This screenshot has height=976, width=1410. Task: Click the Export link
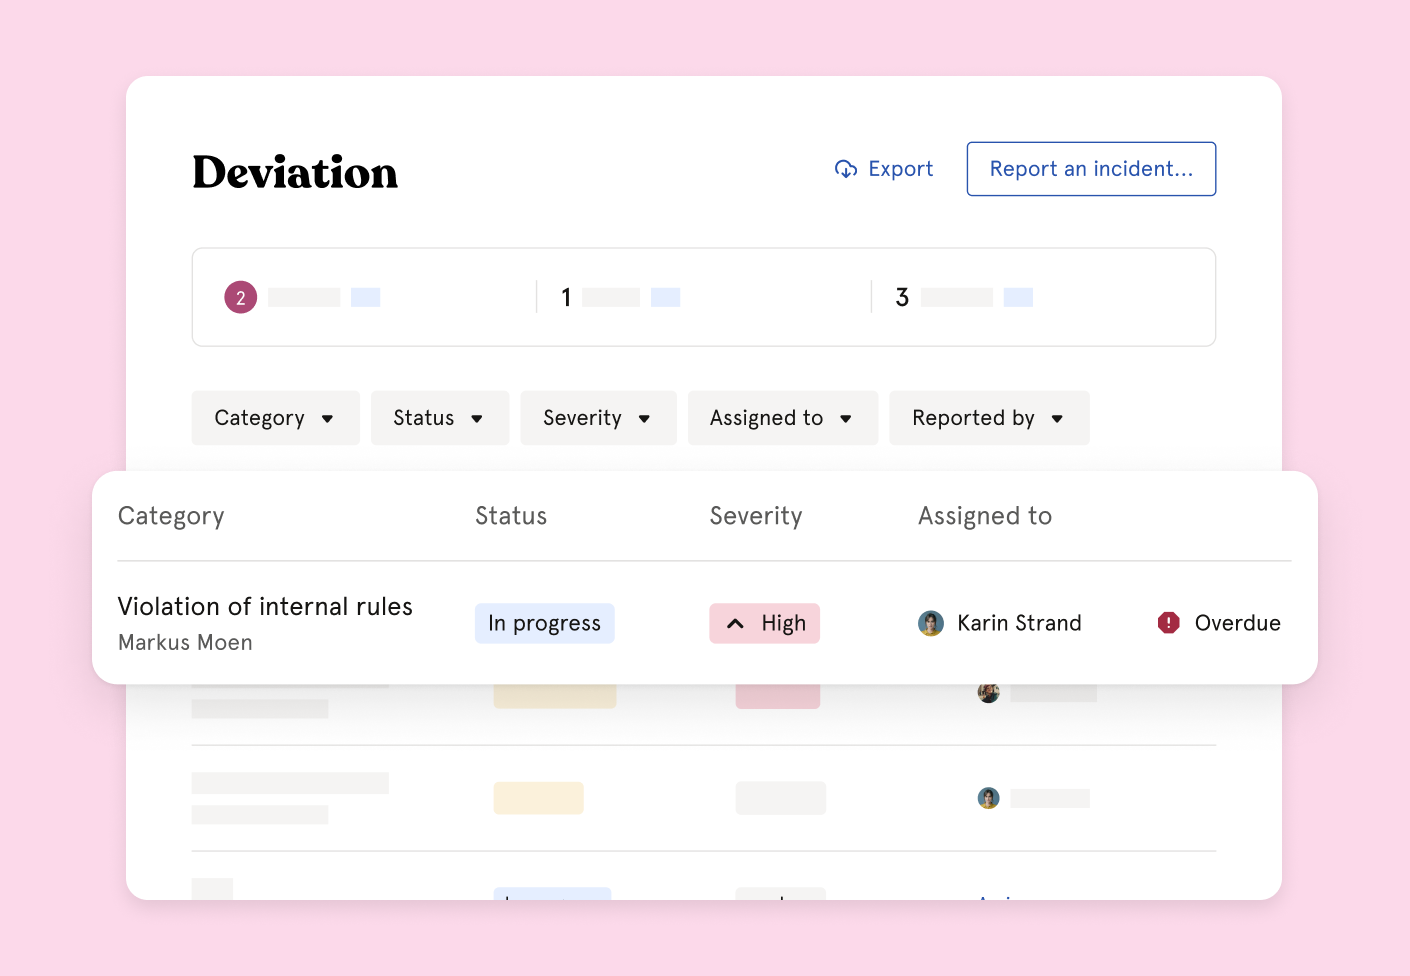pos(900,169)
